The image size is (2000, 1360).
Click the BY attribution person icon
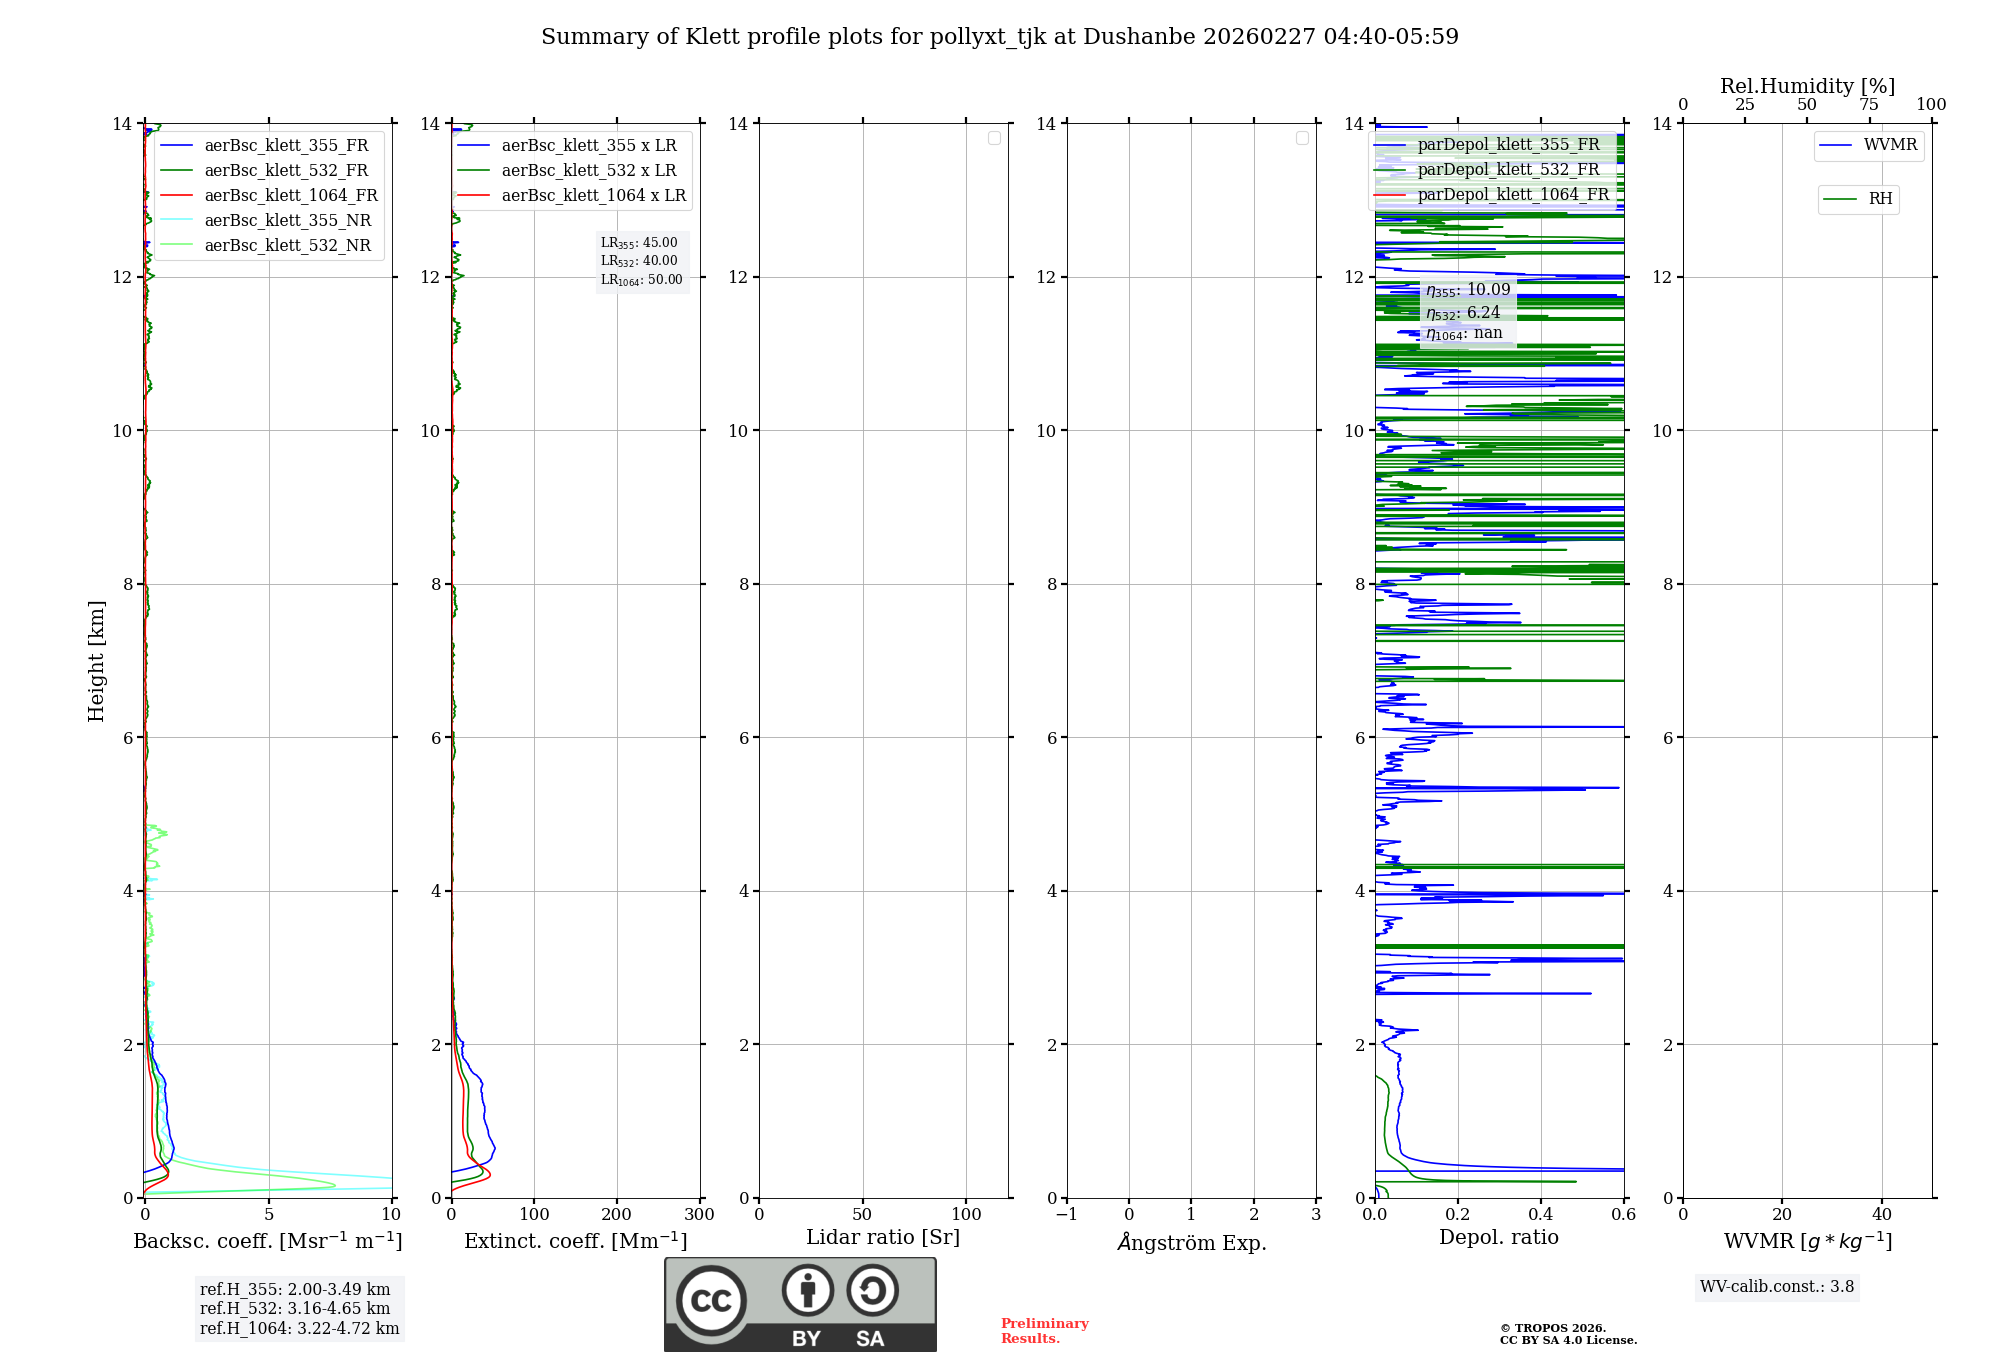coord(807,1290)
